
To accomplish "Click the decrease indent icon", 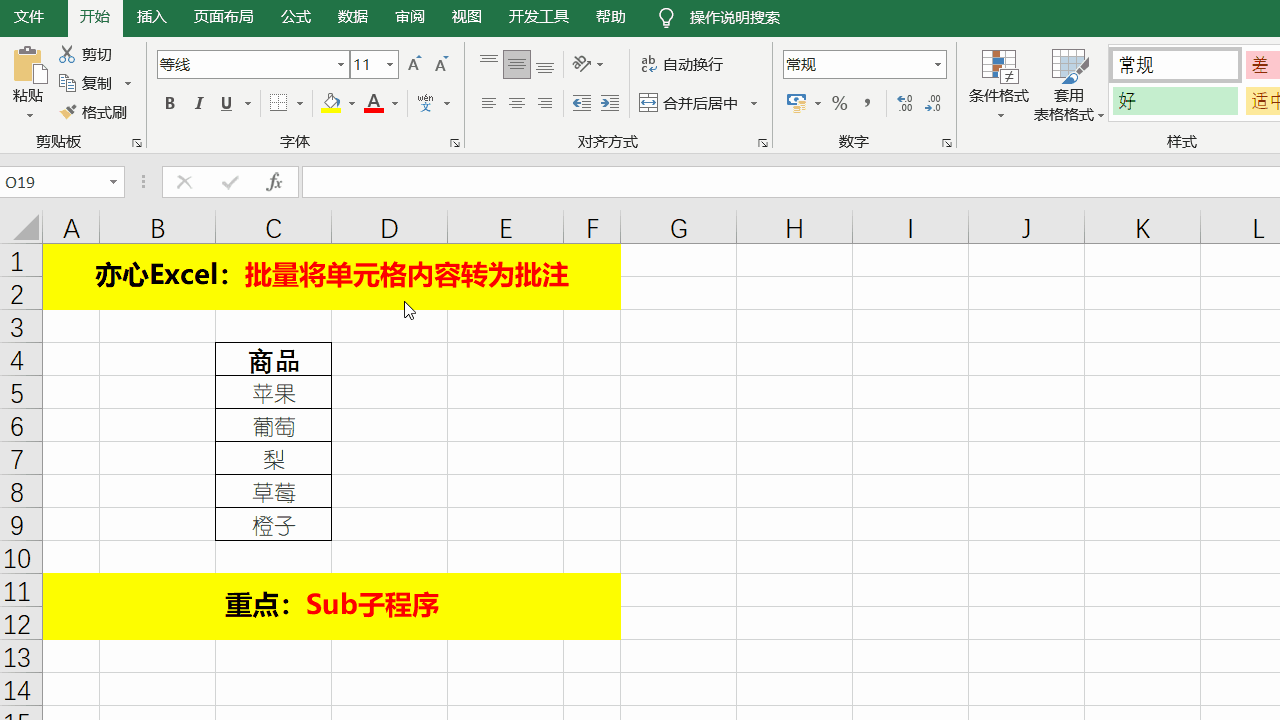I will (582, 103).
